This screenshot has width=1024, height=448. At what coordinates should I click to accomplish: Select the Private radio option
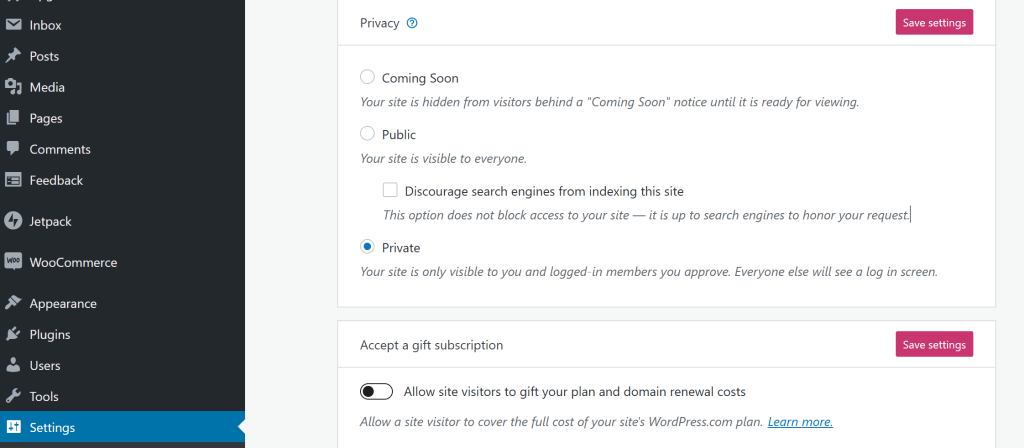coord(367,247)
